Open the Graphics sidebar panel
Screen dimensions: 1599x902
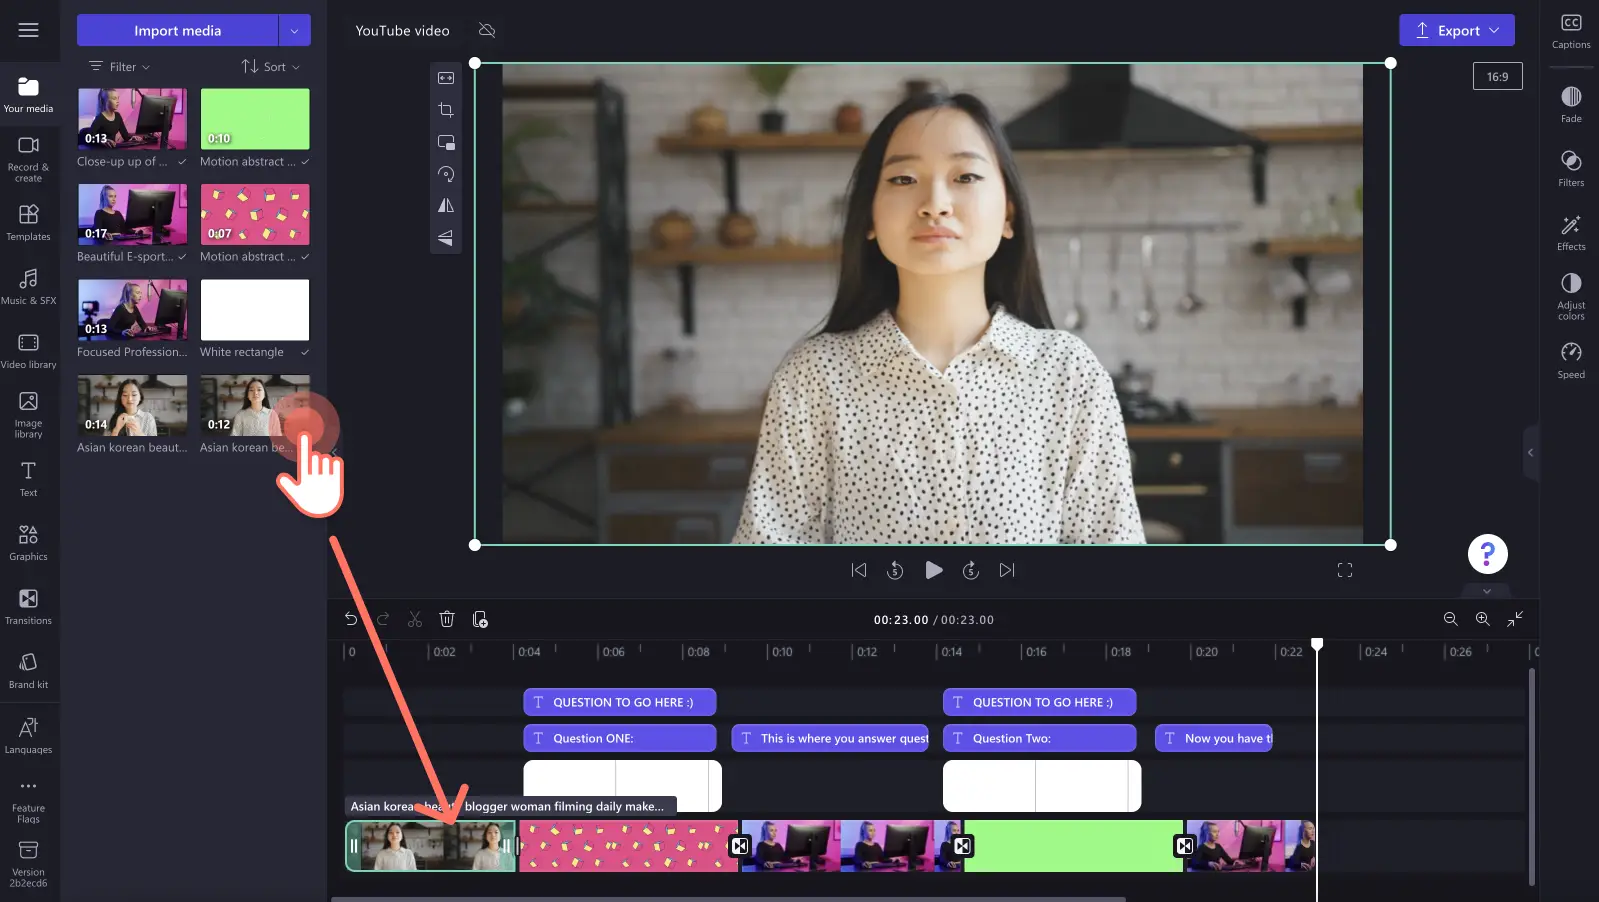pyautogui.click(x=28, y=542)
